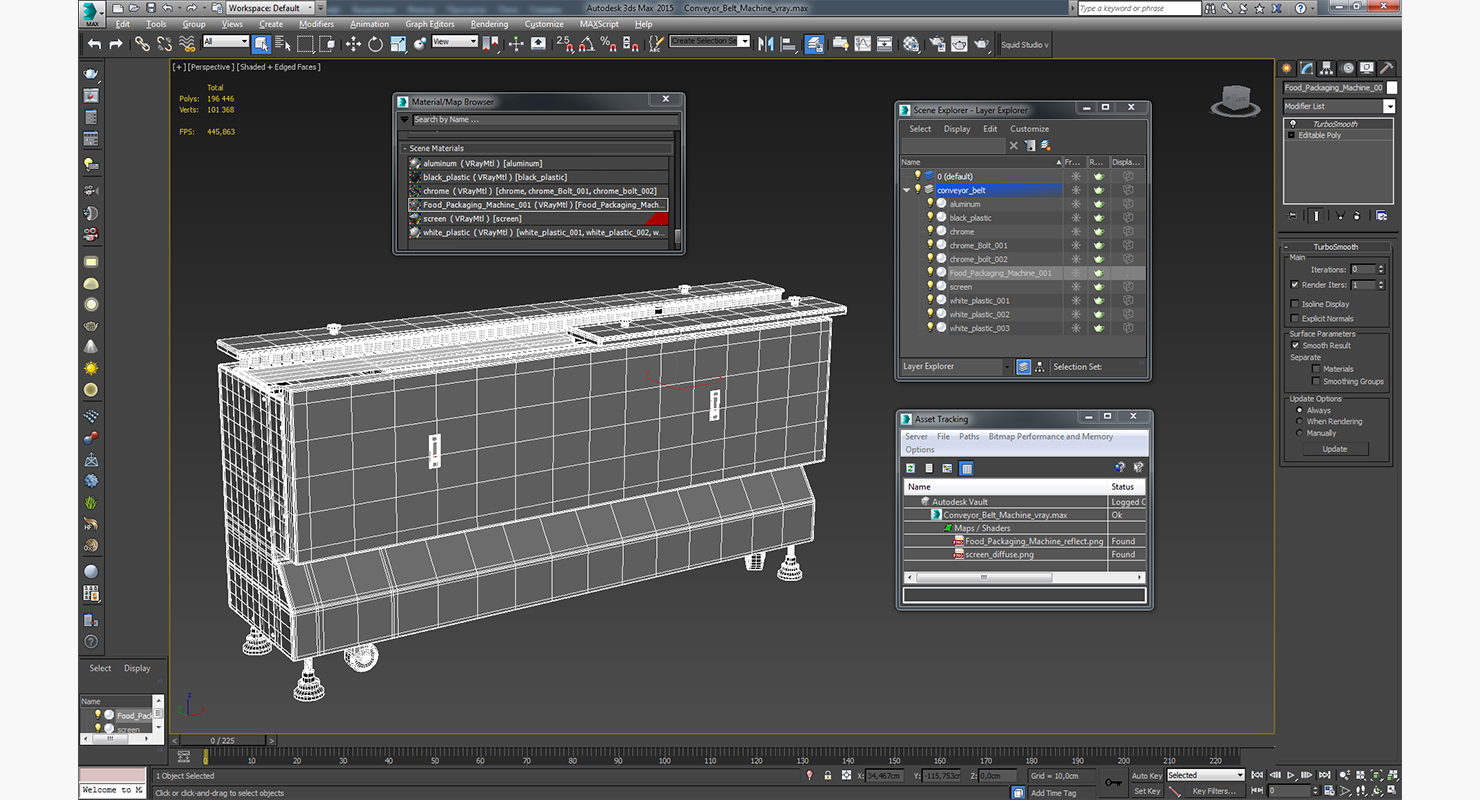Open Paths menu in Asset Tracking

(969, 437)
